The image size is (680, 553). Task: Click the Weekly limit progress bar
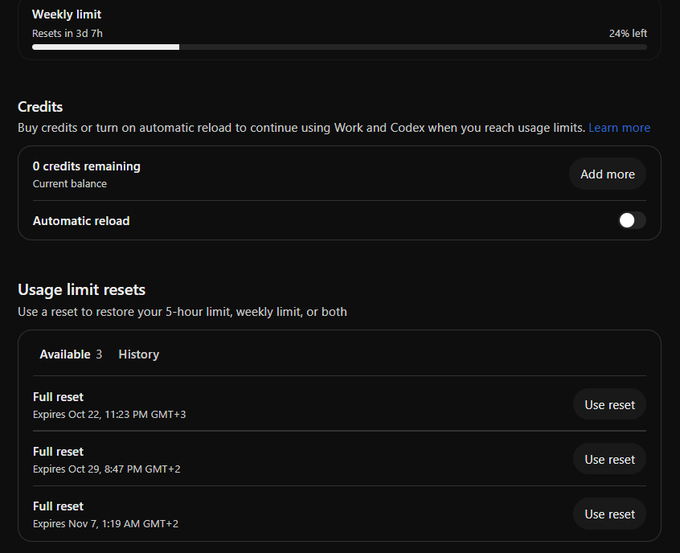pos(339,47)
